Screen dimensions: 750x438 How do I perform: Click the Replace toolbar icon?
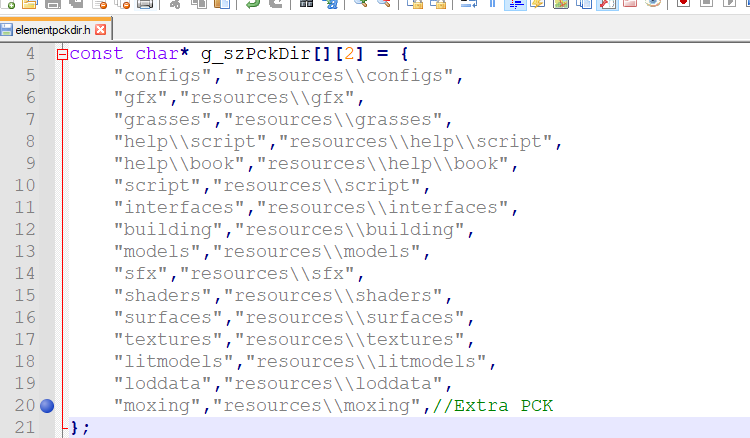click(330, 4)
